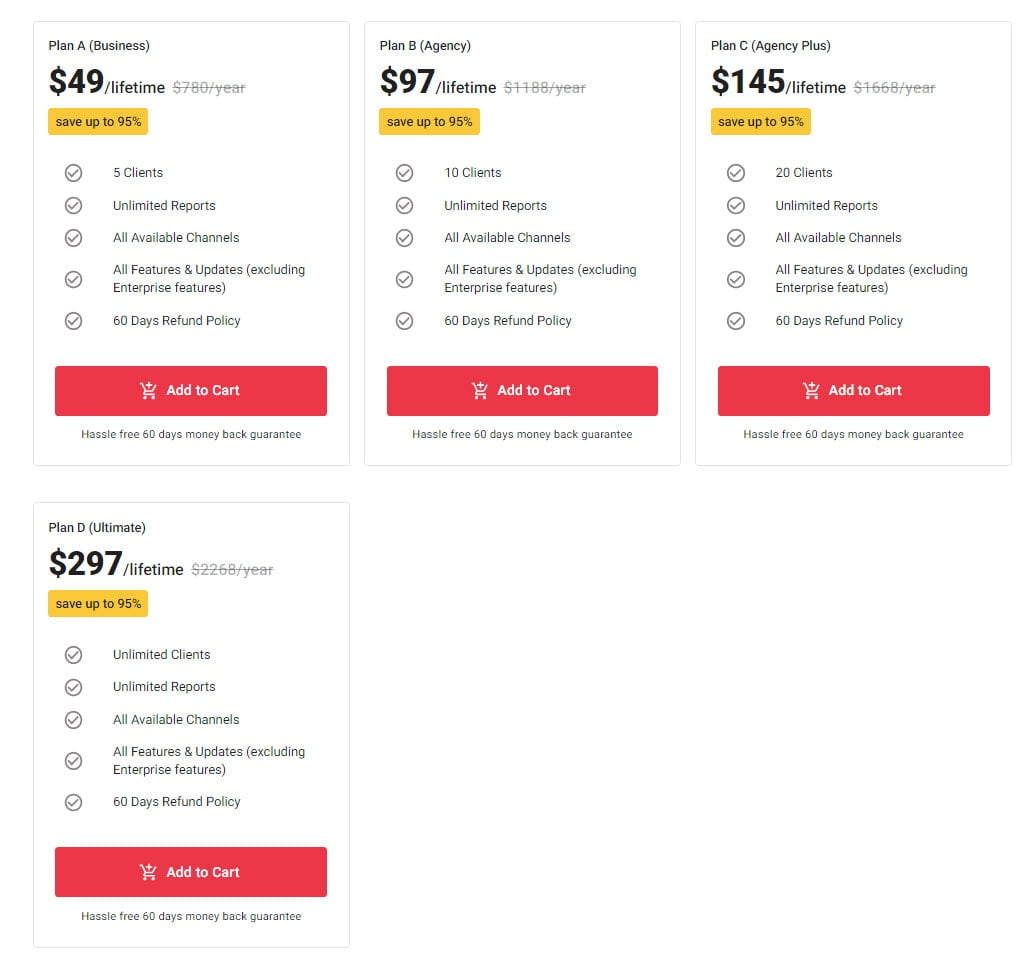Click Plan A 60 Days Refund checkmark
Image resolution: width=1023 pixels, height=964 pixels.
(x=73, y=321)
